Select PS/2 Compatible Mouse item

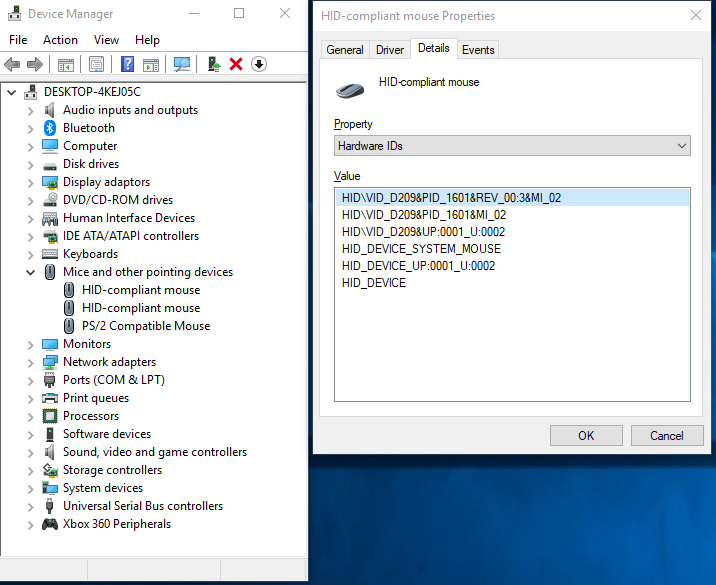coord(146,326)
